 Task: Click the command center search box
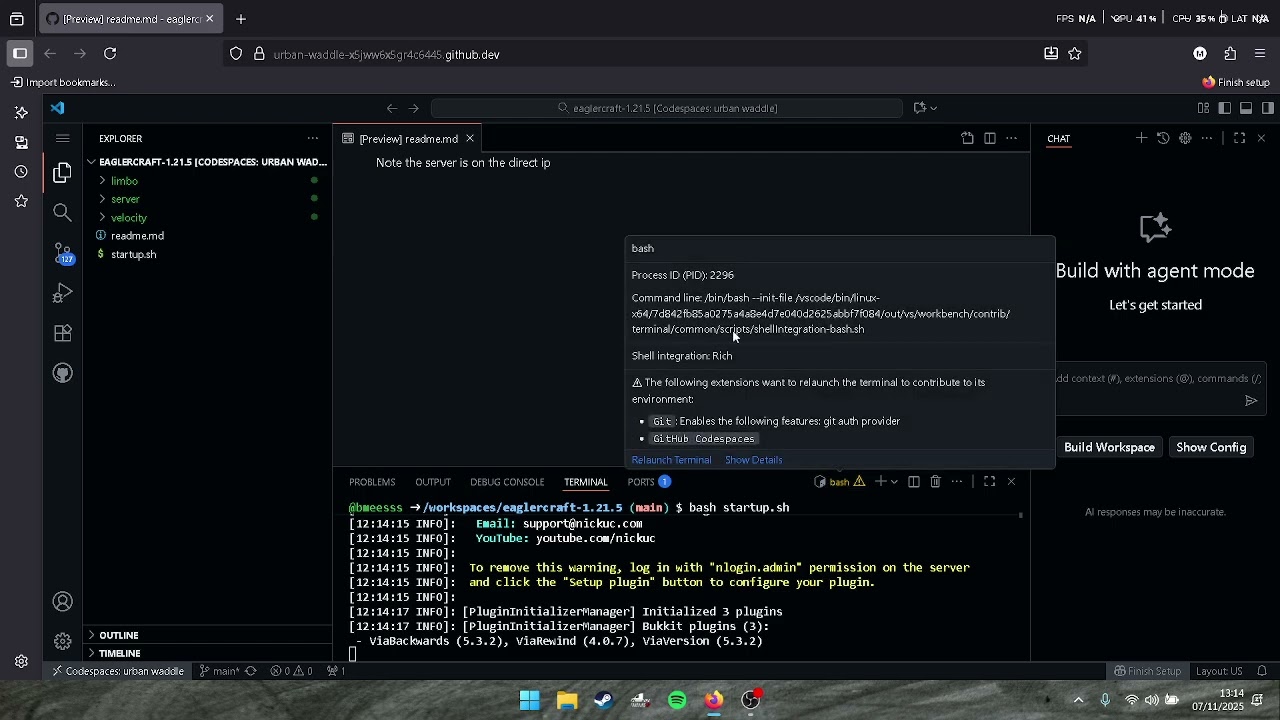(x=667, y=108)
